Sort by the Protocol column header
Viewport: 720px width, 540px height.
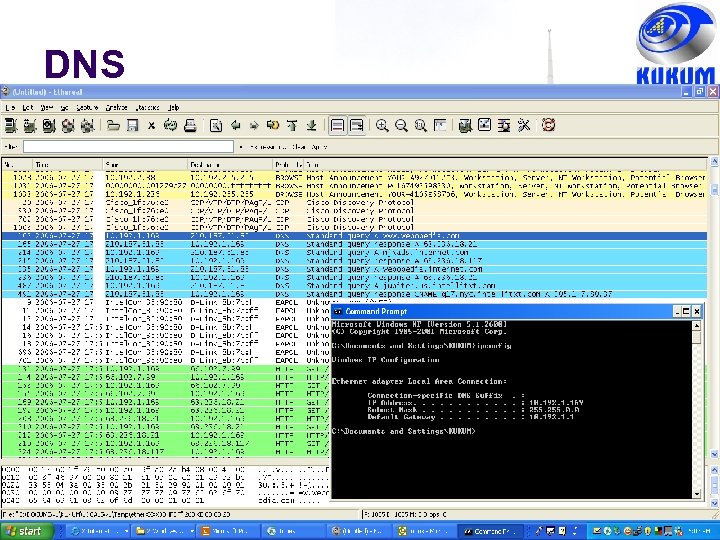coord(288,164)
